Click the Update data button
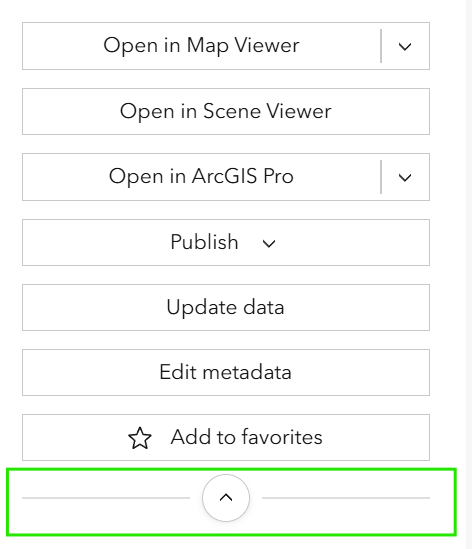Screen dimensions: 472x549 [x=226, y=307]
